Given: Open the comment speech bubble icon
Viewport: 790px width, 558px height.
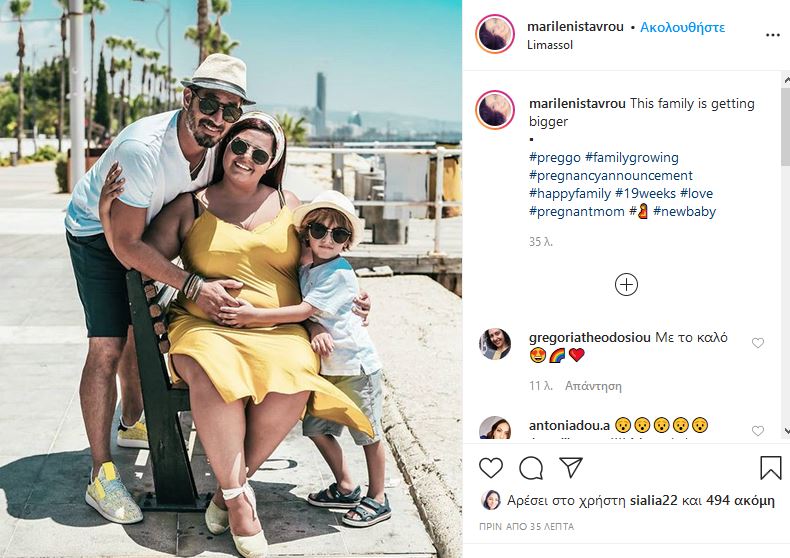Looking at the screenshot, I should 531,468.
